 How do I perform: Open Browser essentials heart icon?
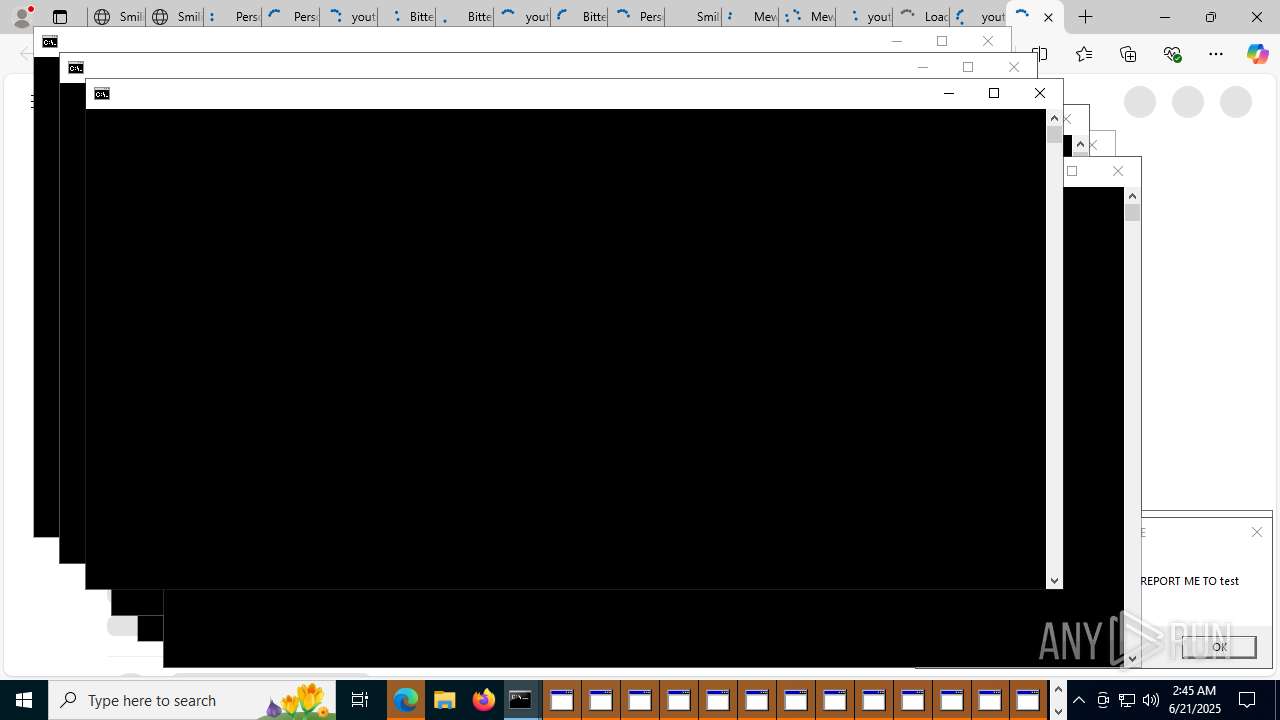(1172, 54)
